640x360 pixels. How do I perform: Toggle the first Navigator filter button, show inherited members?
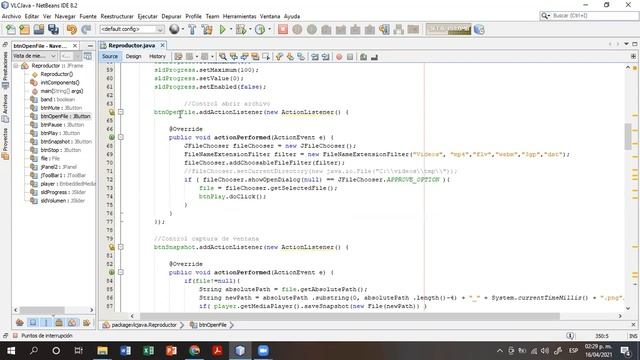19,322
